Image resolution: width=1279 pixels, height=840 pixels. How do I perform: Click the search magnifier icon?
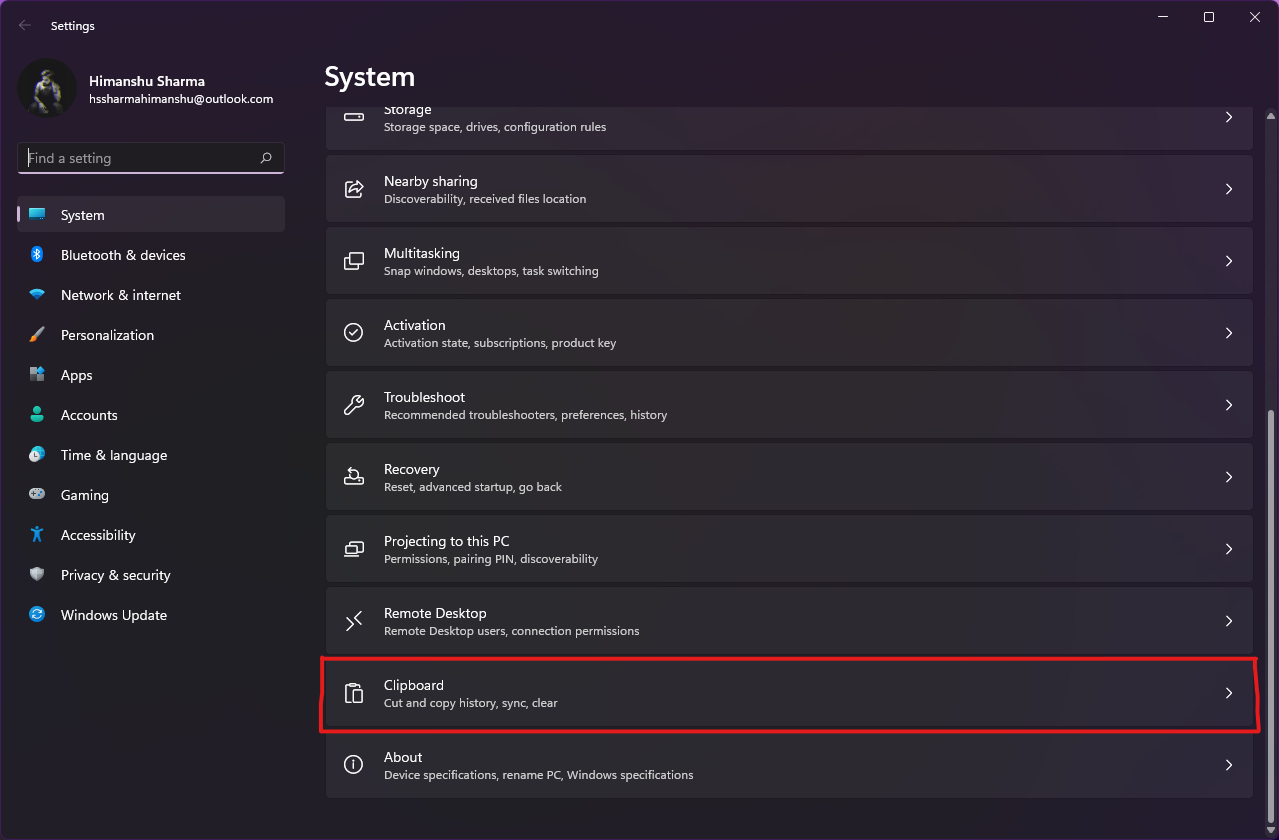[266, 158]
